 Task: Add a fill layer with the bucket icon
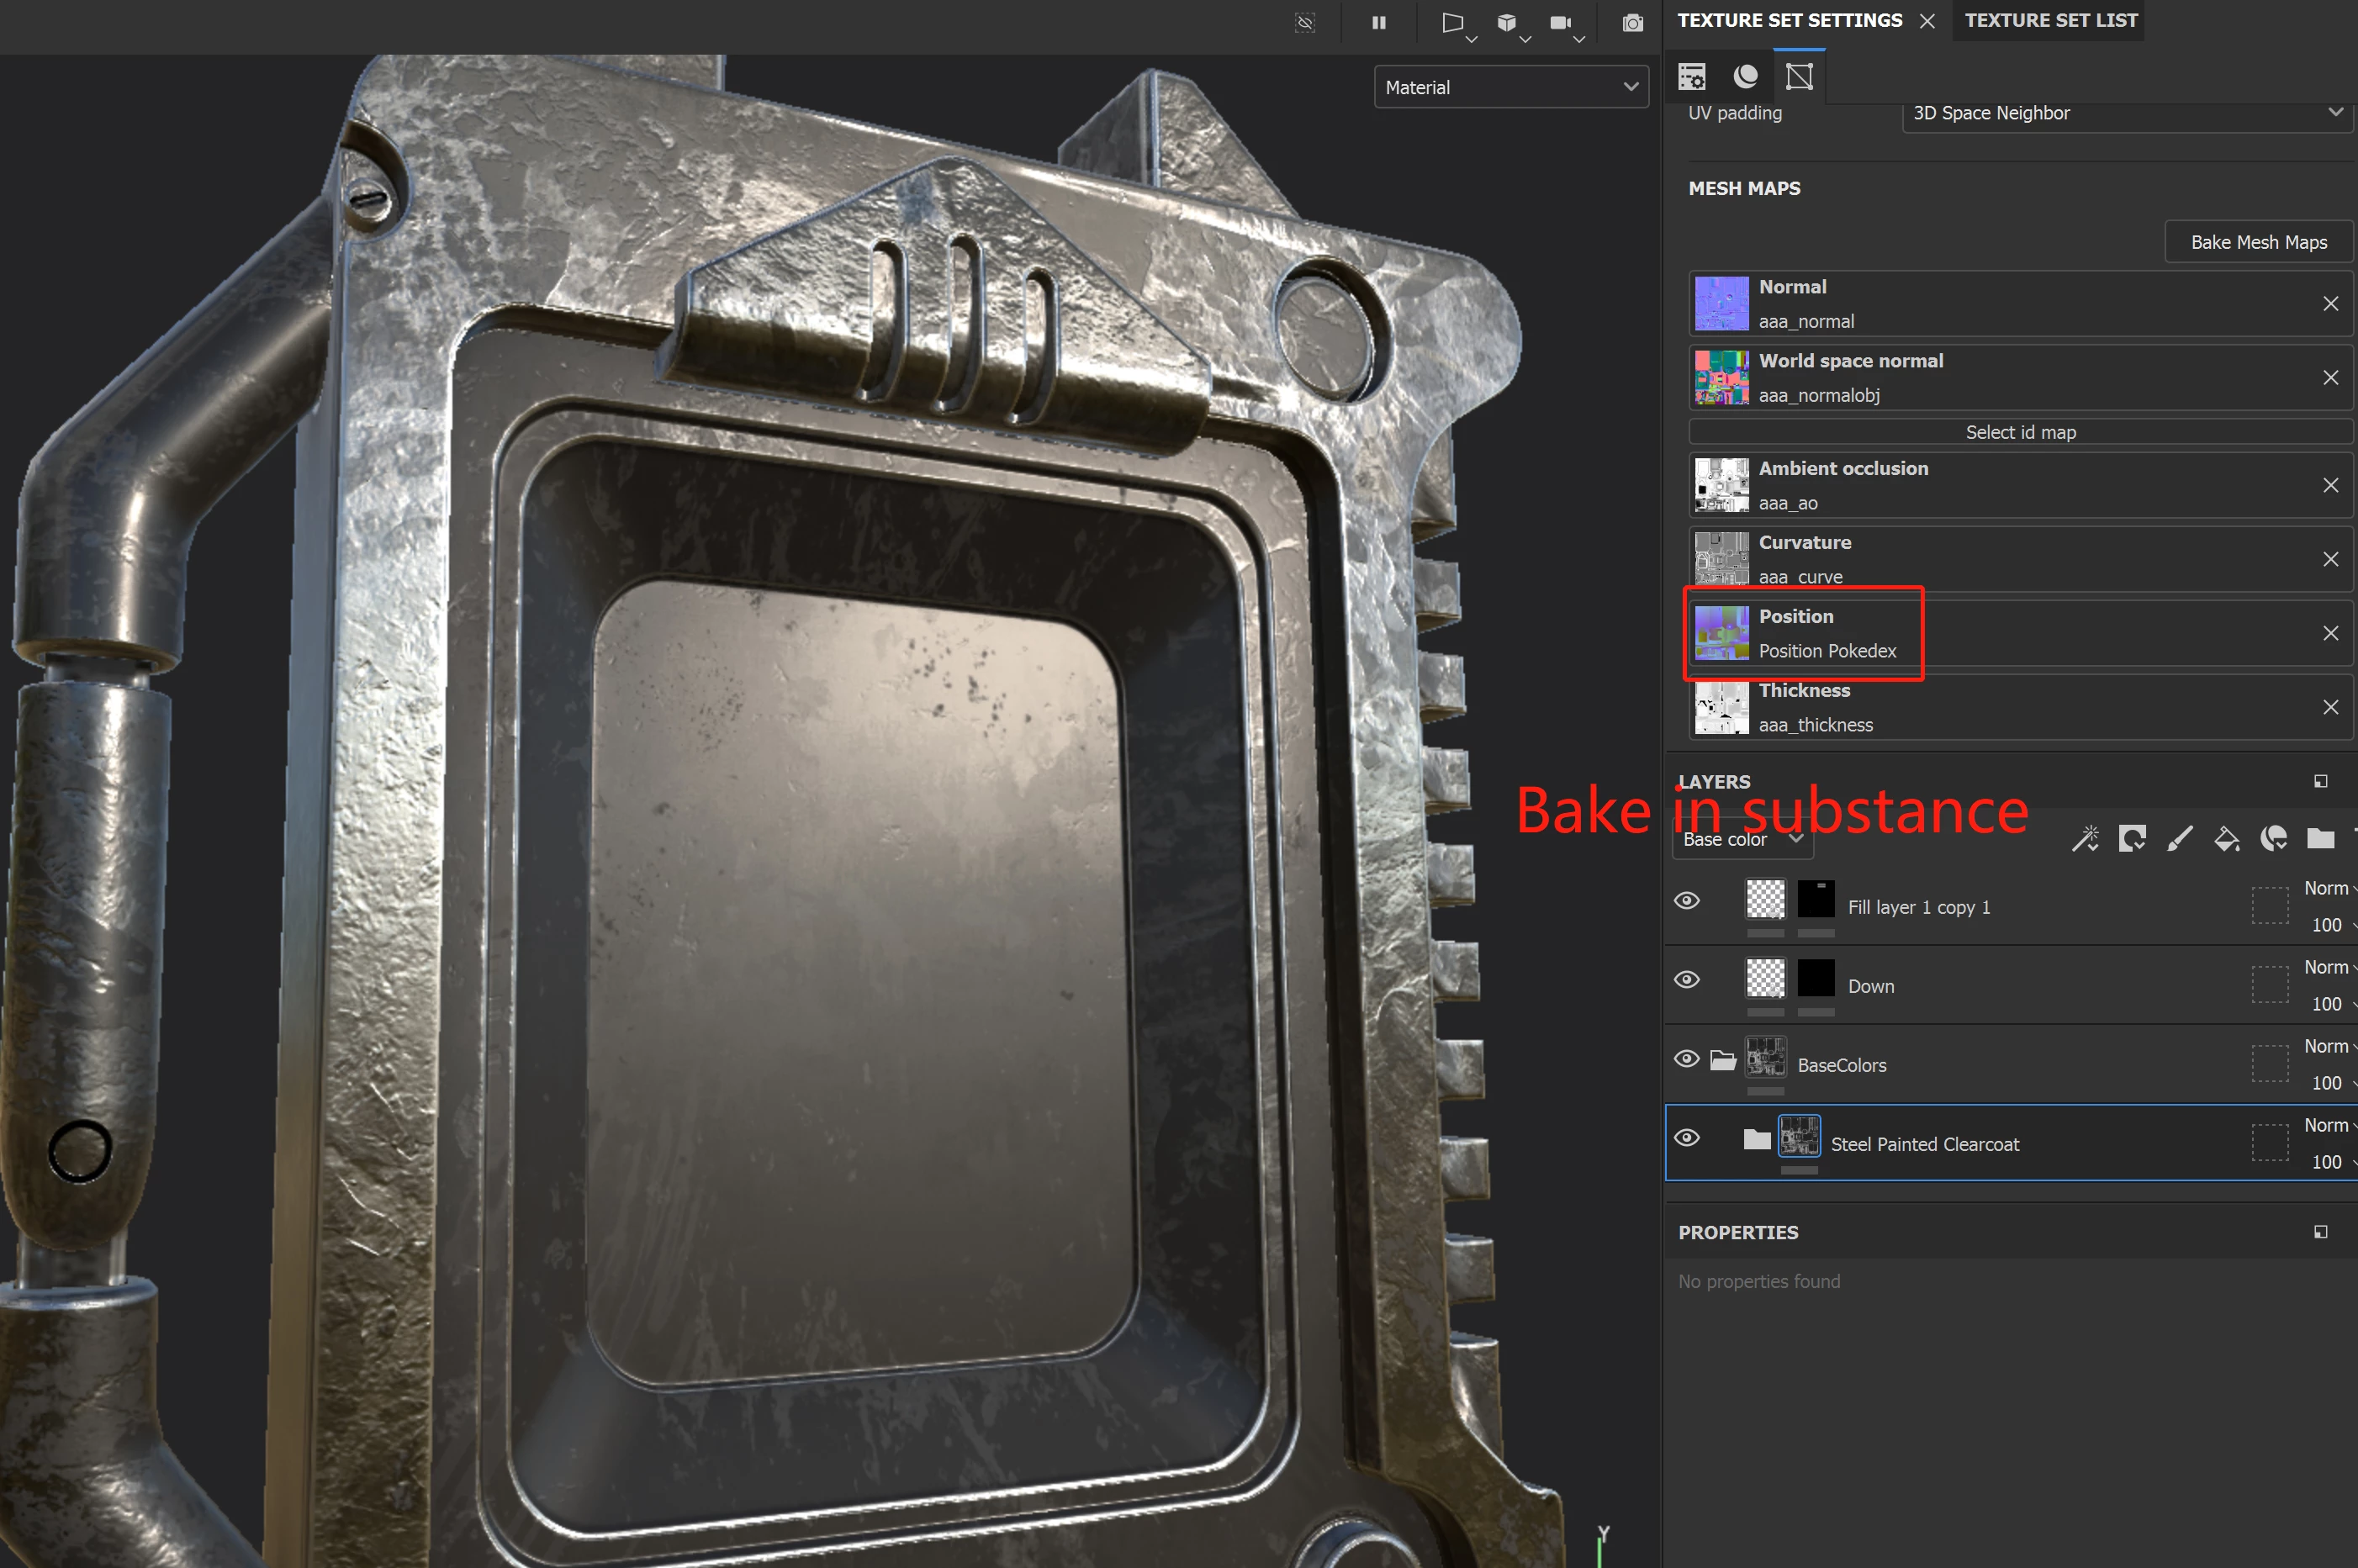[x=2227, y=838]
